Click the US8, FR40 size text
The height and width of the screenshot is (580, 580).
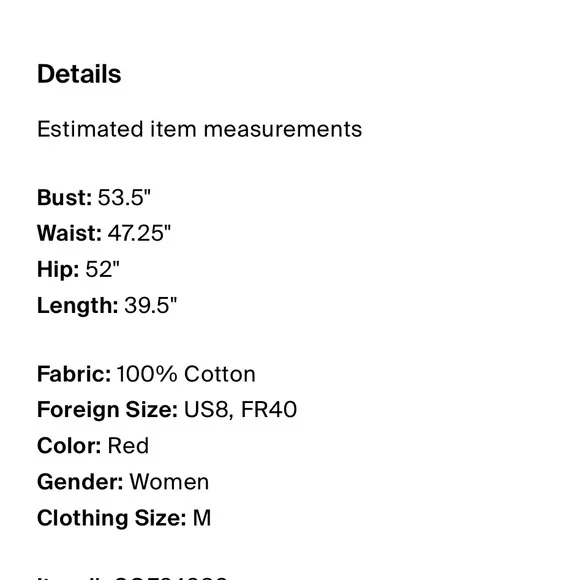coord(240,409)
